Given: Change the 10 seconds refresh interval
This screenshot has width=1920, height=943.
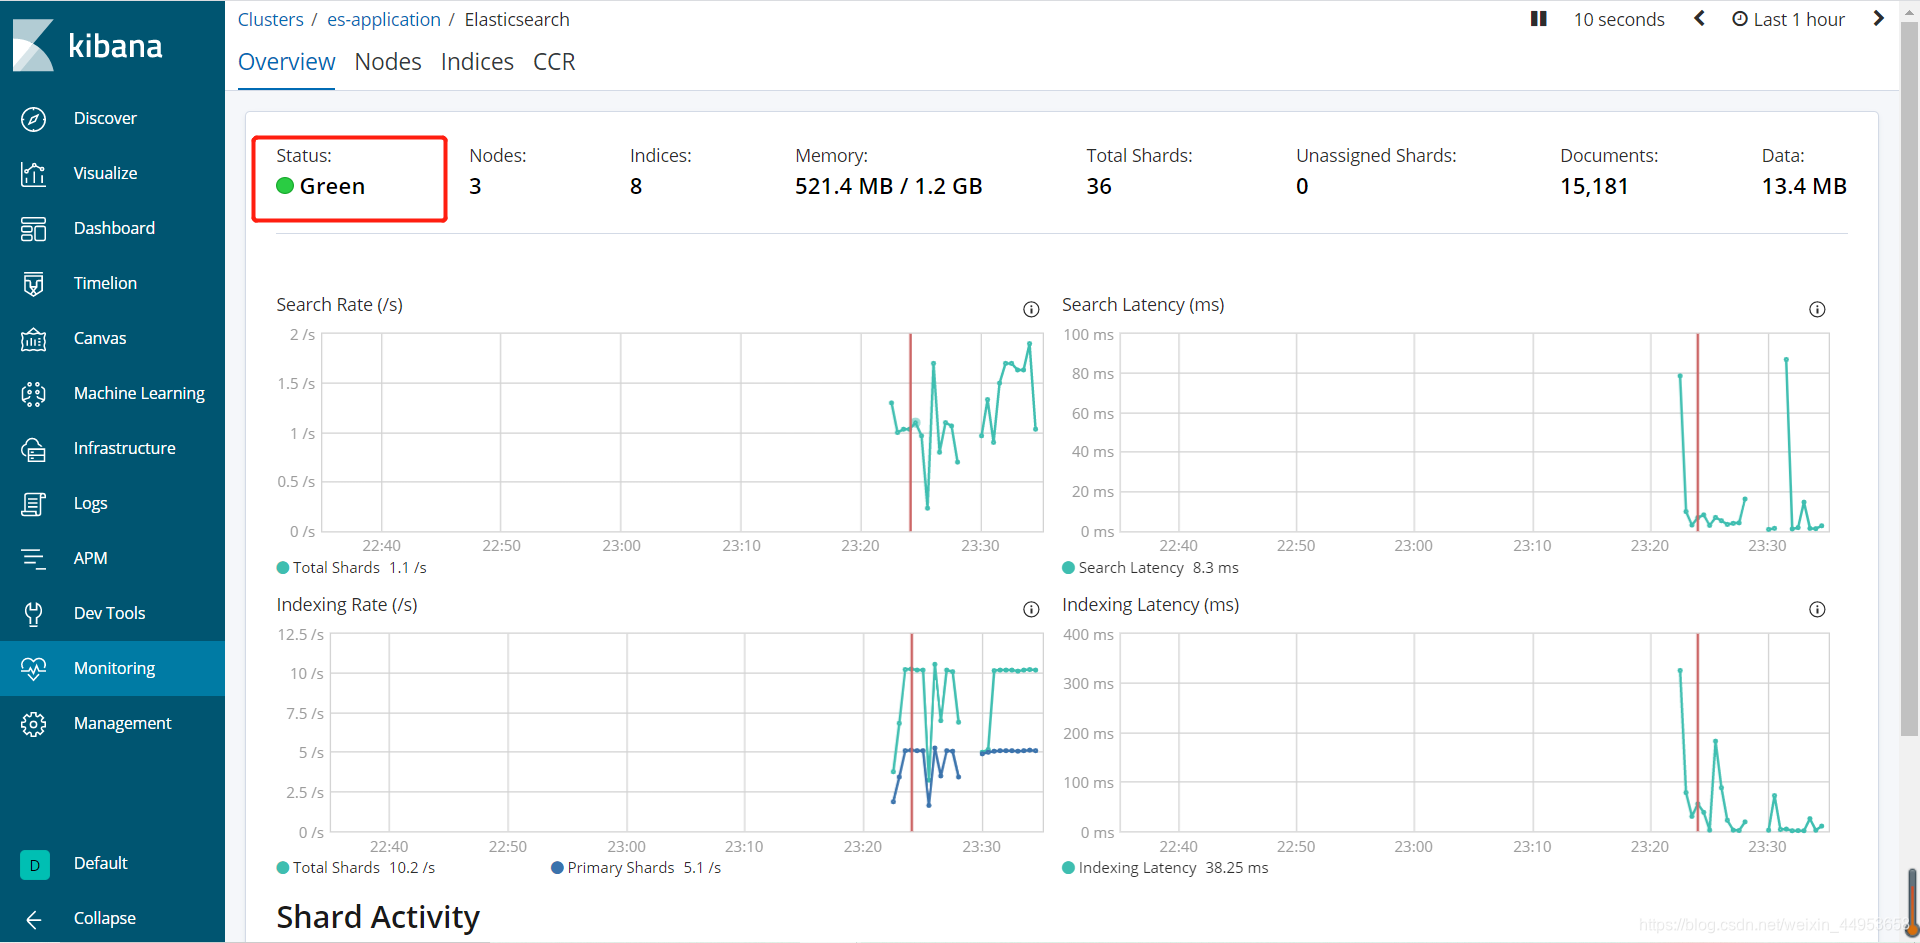Looking at the screenshot, I should coord(1619,19).
